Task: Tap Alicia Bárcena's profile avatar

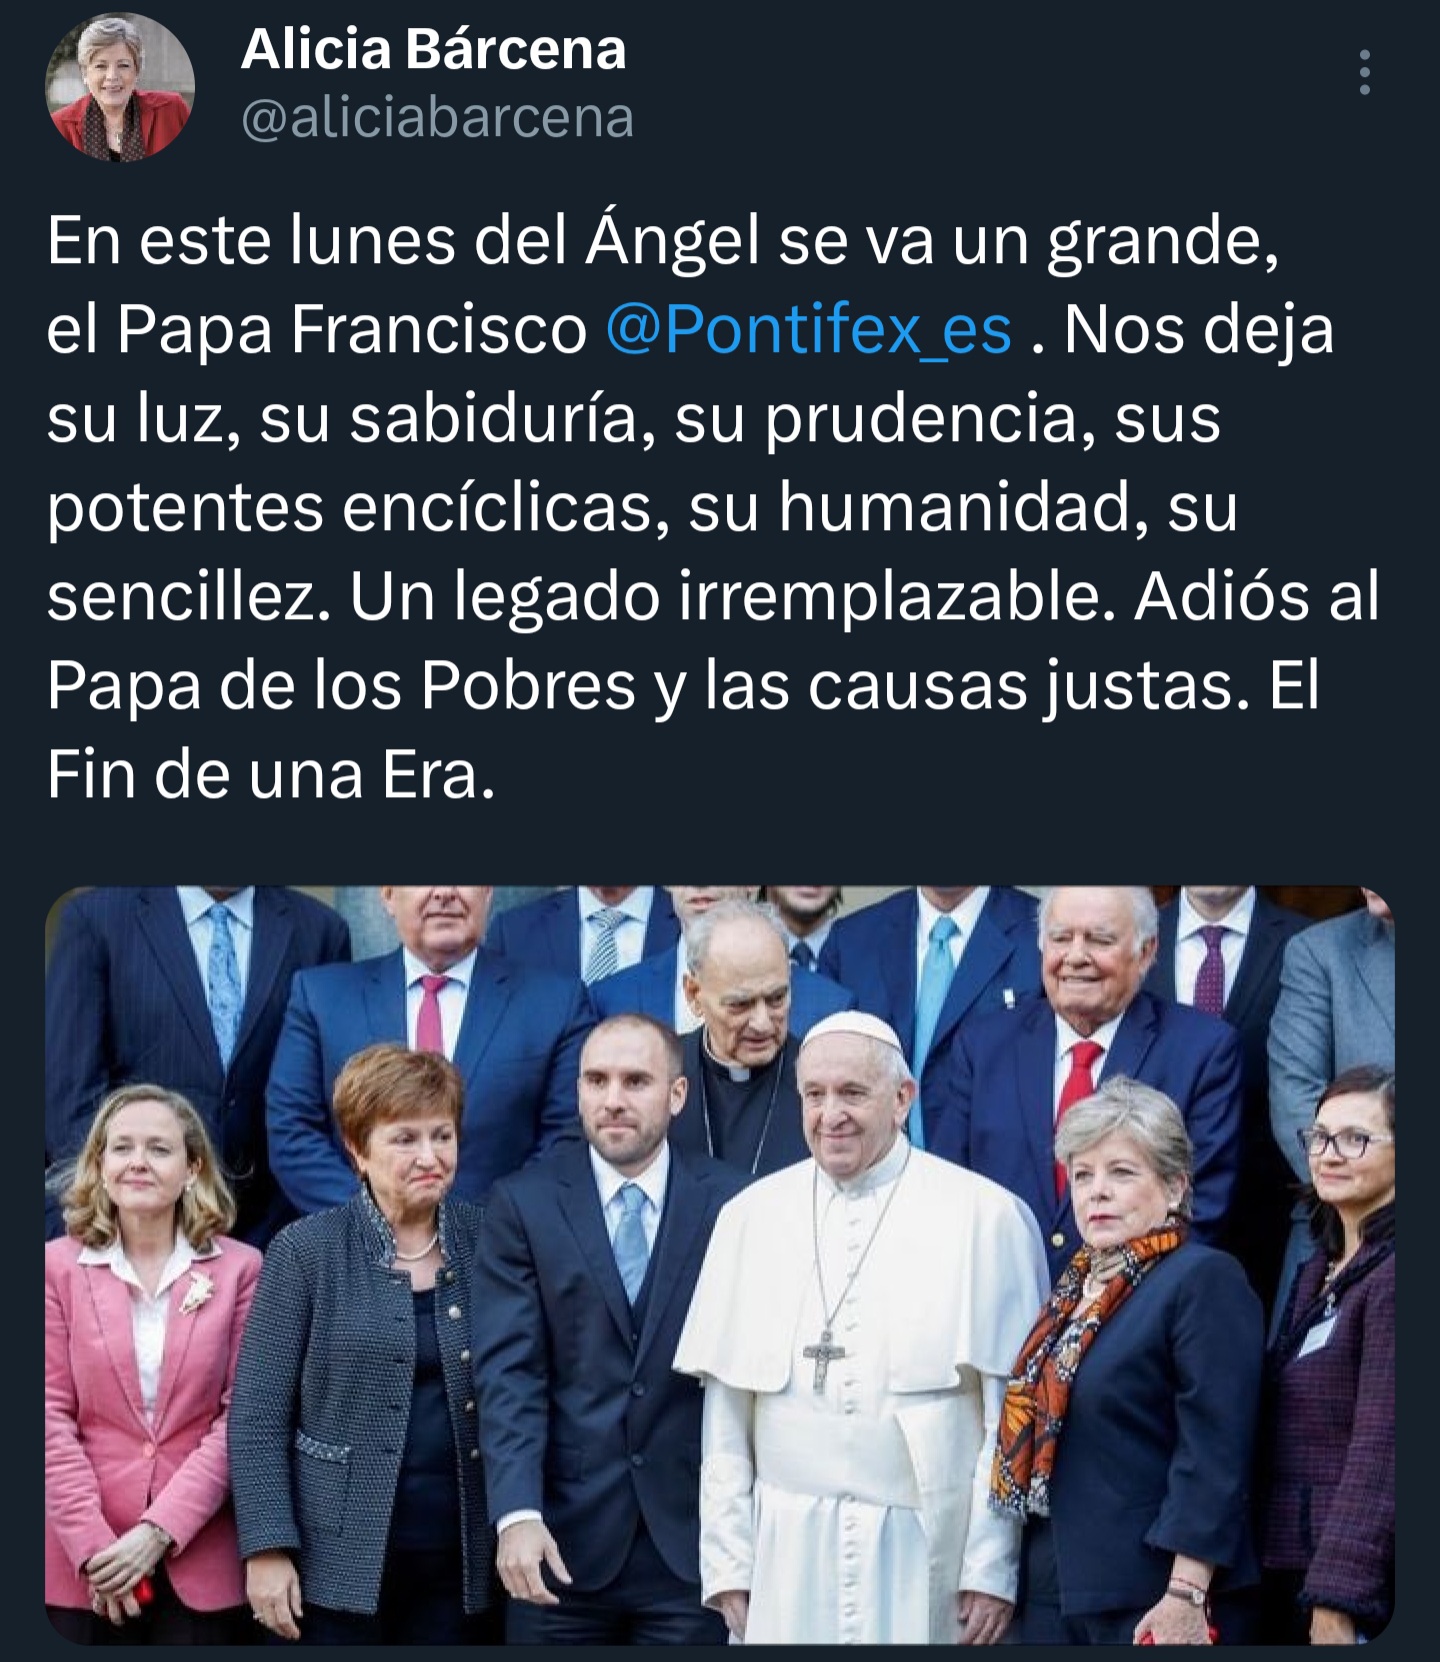Action: pyautogui.click(x=120, y=86)
